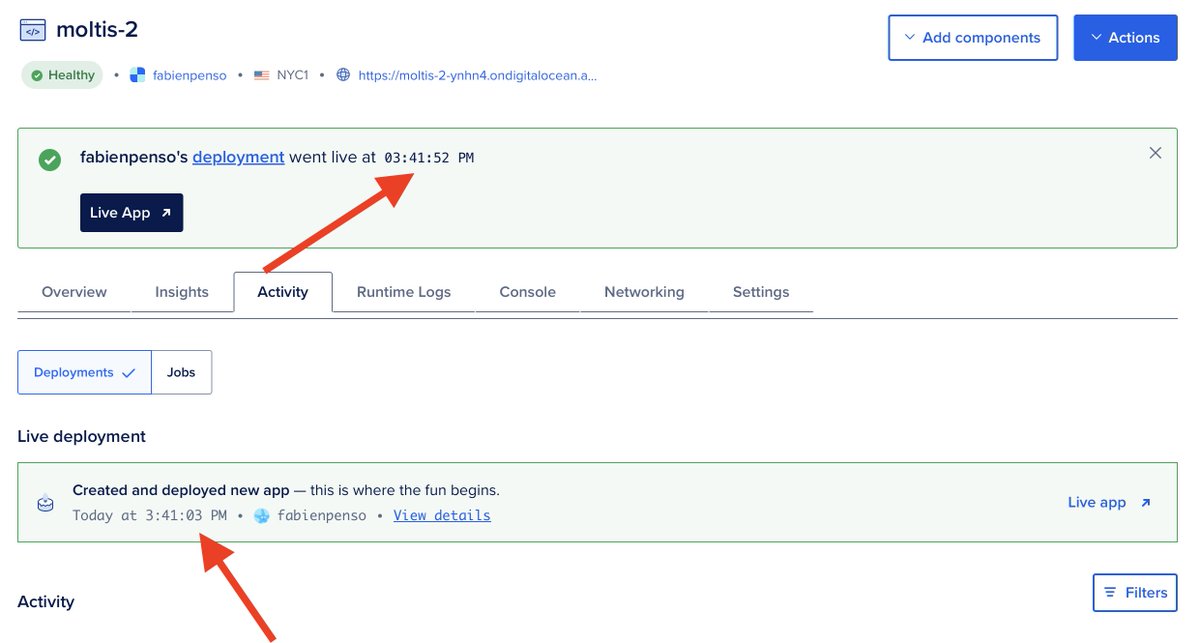
Task: Open the fabienpenso project link in header
Action: tap(189, 75)
